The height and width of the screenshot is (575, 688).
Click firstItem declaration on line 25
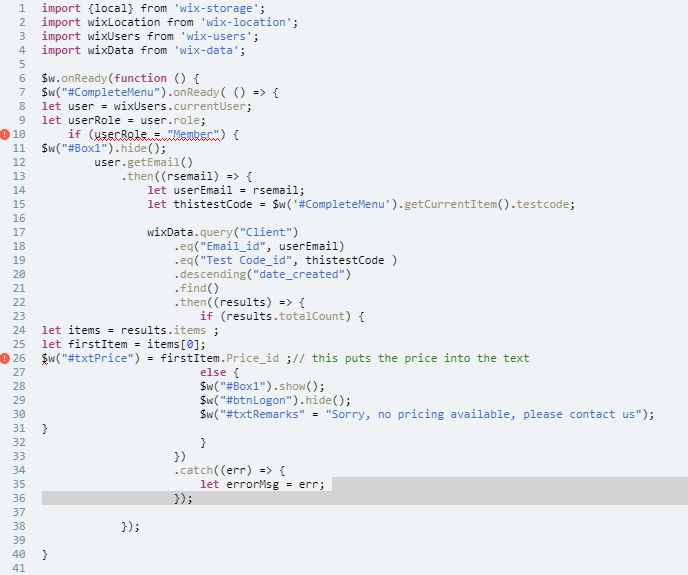click(97, 345)
